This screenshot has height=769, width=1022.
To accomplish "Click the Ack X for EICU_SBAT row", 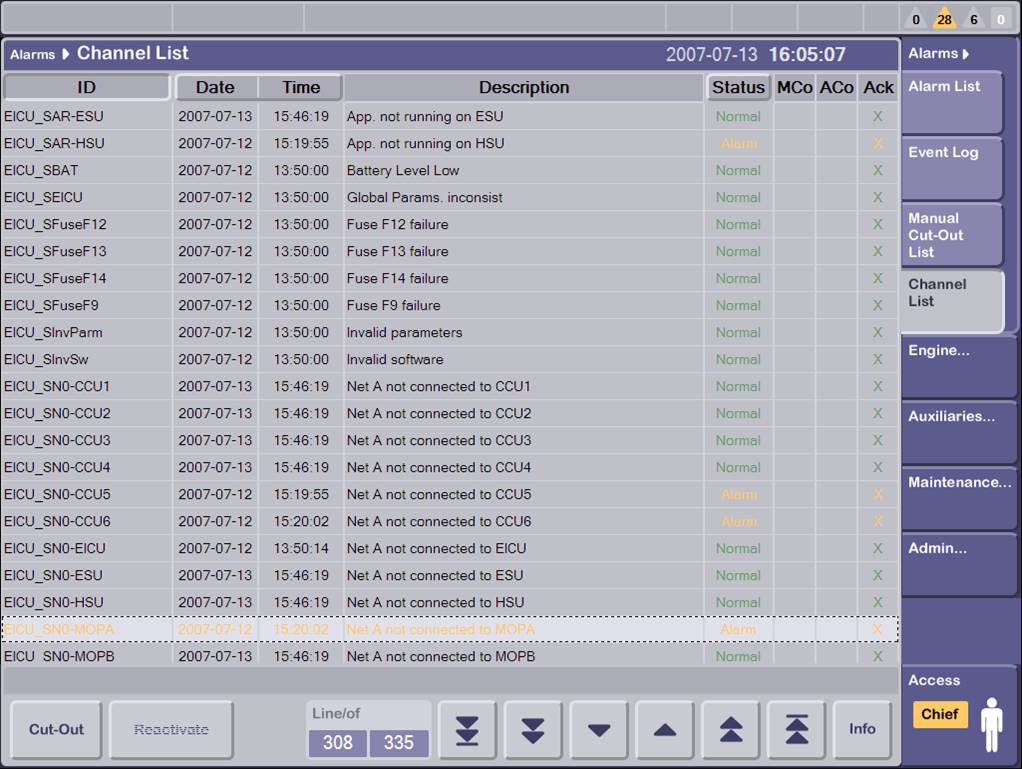I will pyautogui.click(x=877, y=170).
